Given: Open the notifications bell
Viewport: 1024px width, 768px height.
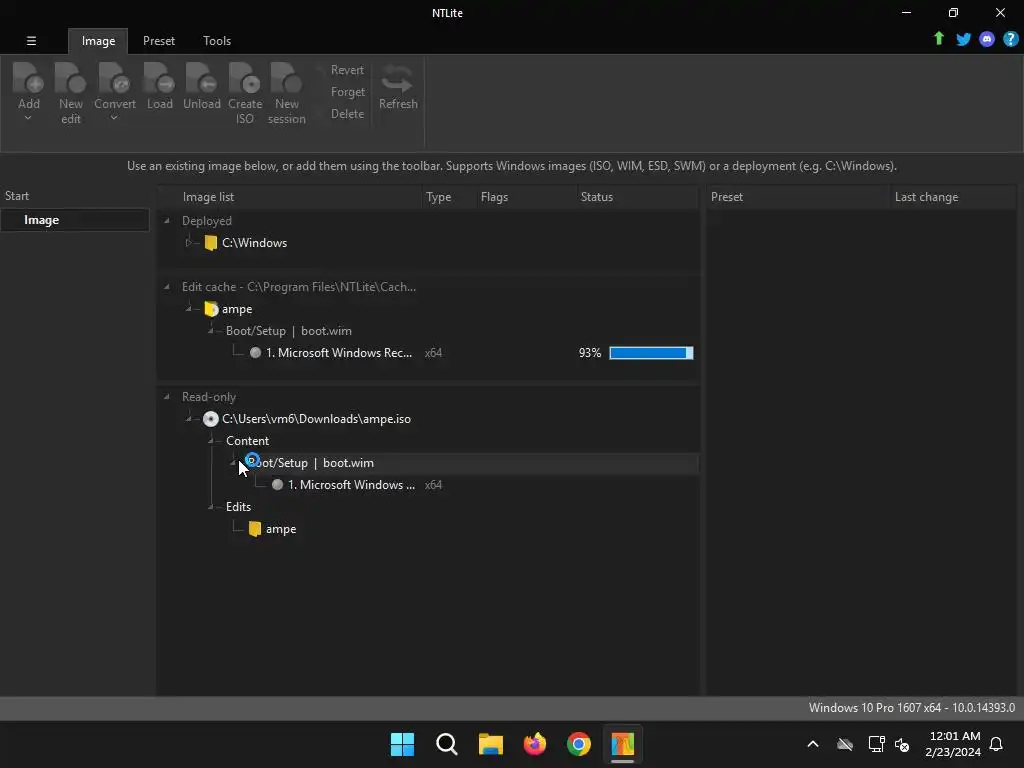Looking at the screenshot, I should (996, 744).
